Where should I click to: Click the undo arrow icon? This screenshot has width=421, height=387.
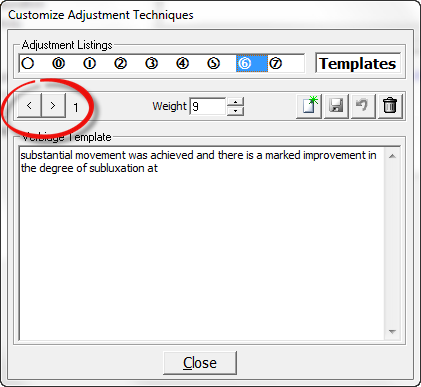tap(363, 106)
